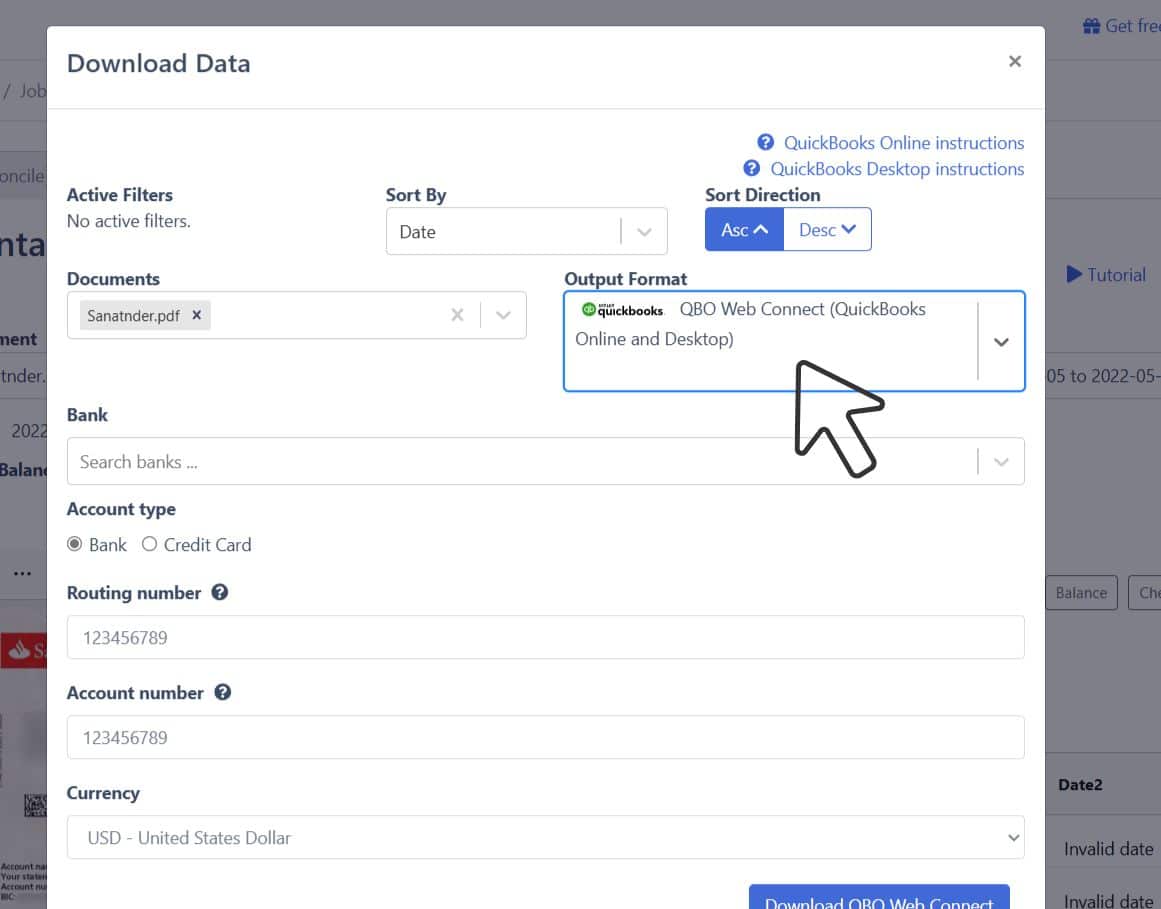Screen dimensions: 1161x909
Task: Set sort direction to Asc
Action: point(744,229)
